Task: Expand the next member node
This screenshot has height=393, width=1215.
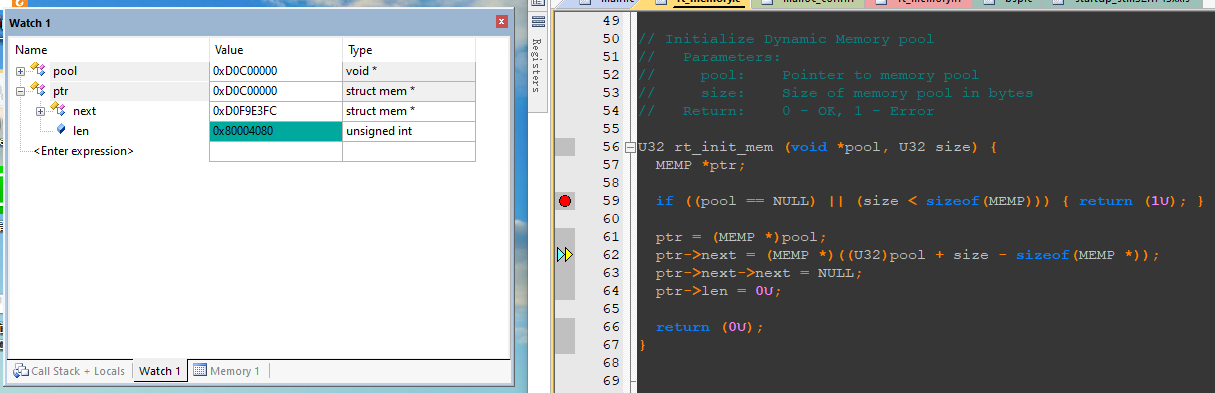Action: point(41,111)
